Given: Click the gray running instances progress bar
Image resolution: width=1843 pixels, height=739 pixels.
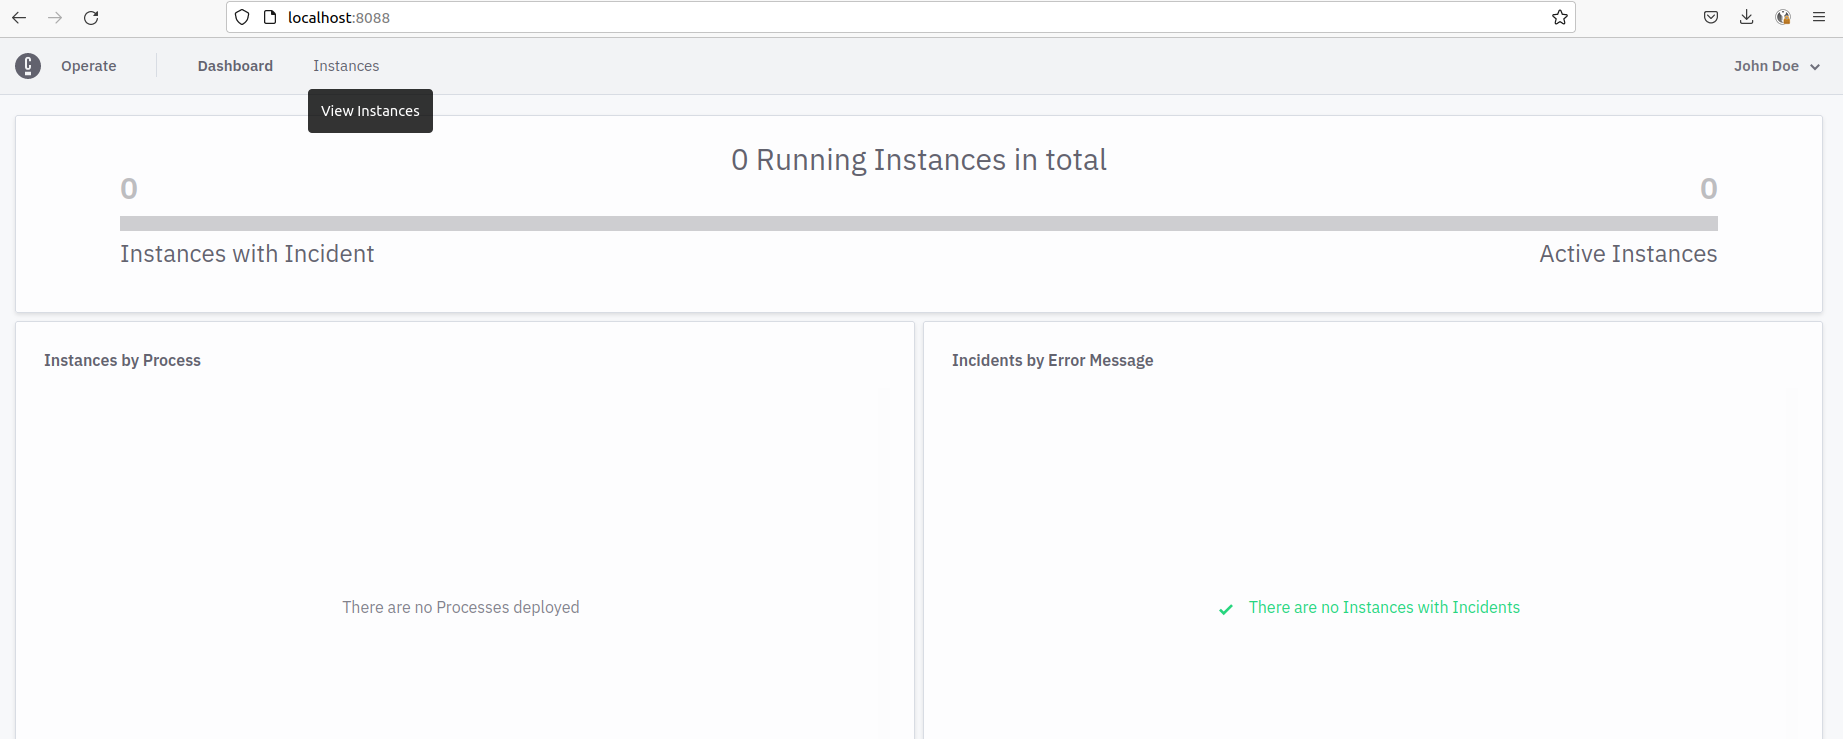Looking at the screenshot, I should click(x=918, y=223).
